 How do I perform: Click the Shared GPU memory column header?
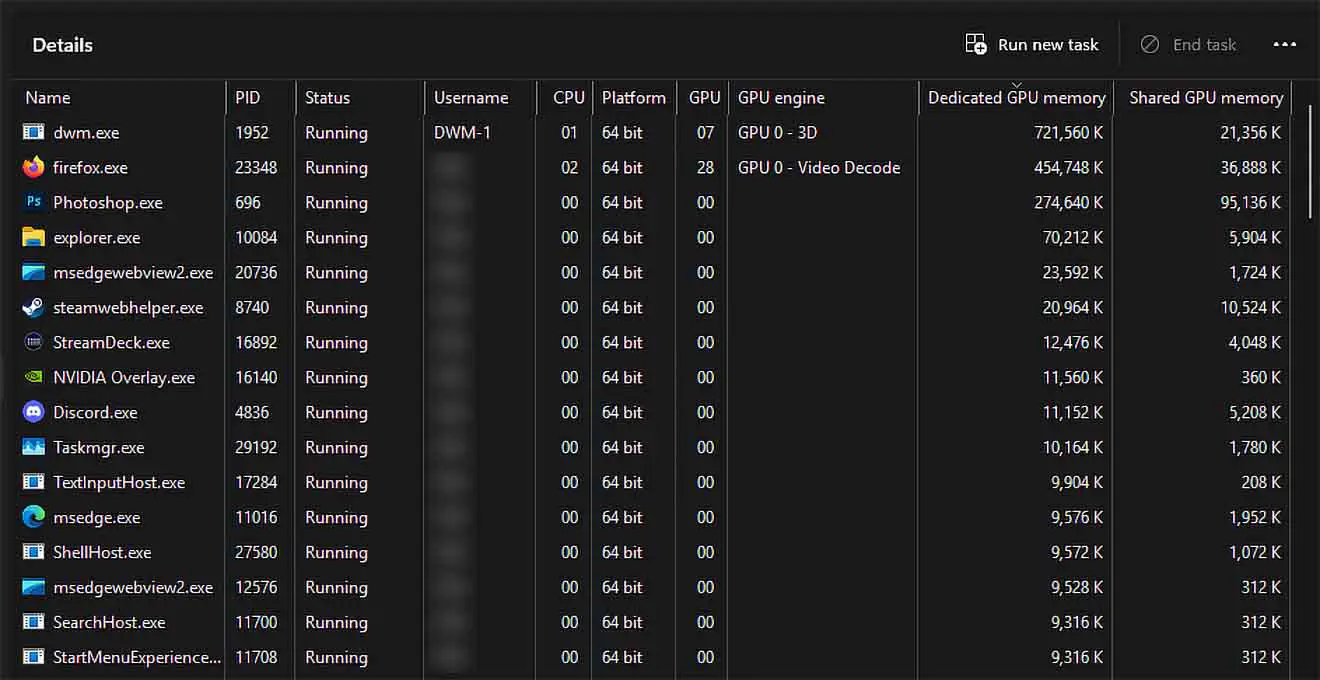click(1205, 98)
